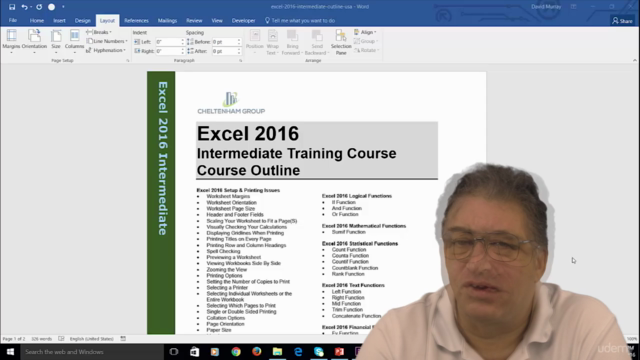The height and width of the screenshot is (360, 640).
Task: Switch to the References tab
Action: pyautogui.click(x=136, y=20)
